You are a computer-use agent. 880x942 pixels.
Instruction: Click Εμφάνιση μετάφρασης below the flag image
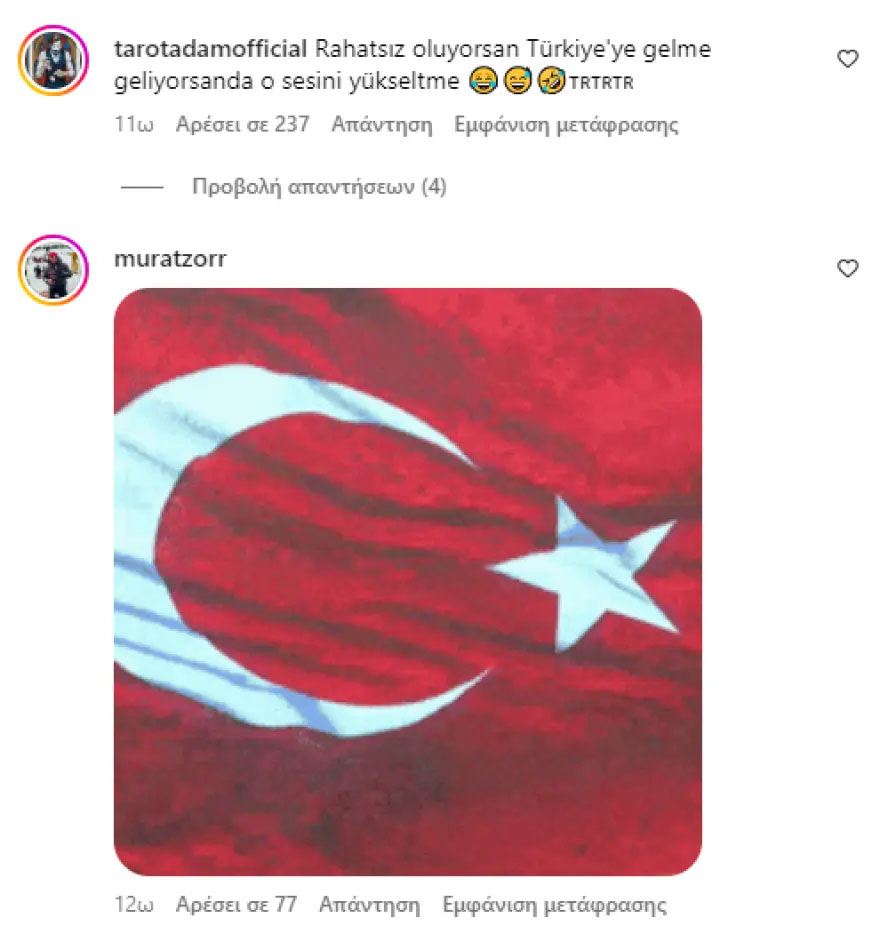(554, 904)
